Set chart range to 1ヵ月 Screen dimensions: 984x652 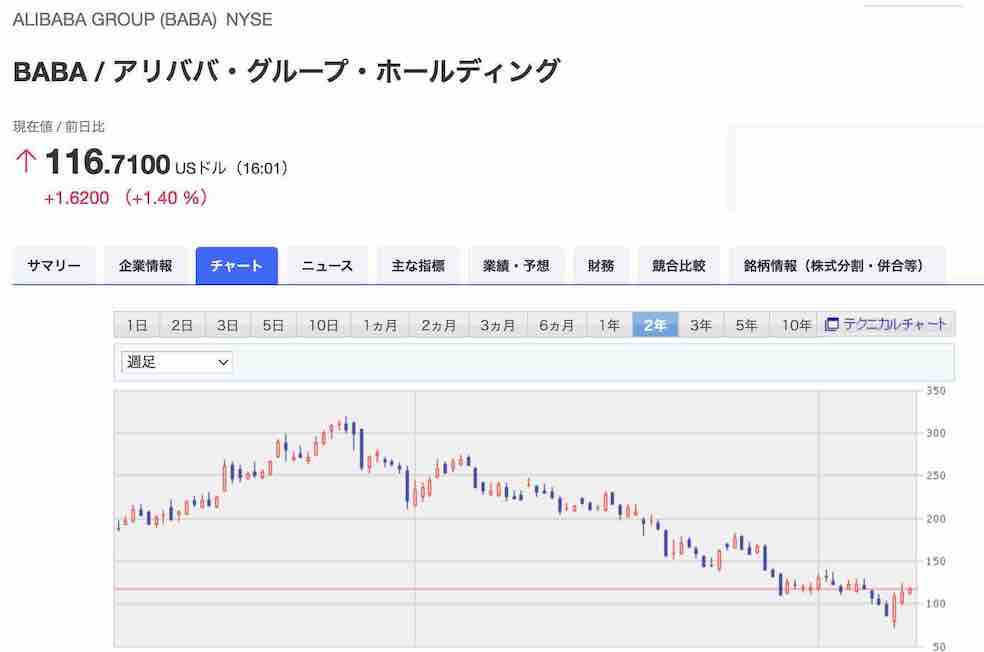(380, 325)
